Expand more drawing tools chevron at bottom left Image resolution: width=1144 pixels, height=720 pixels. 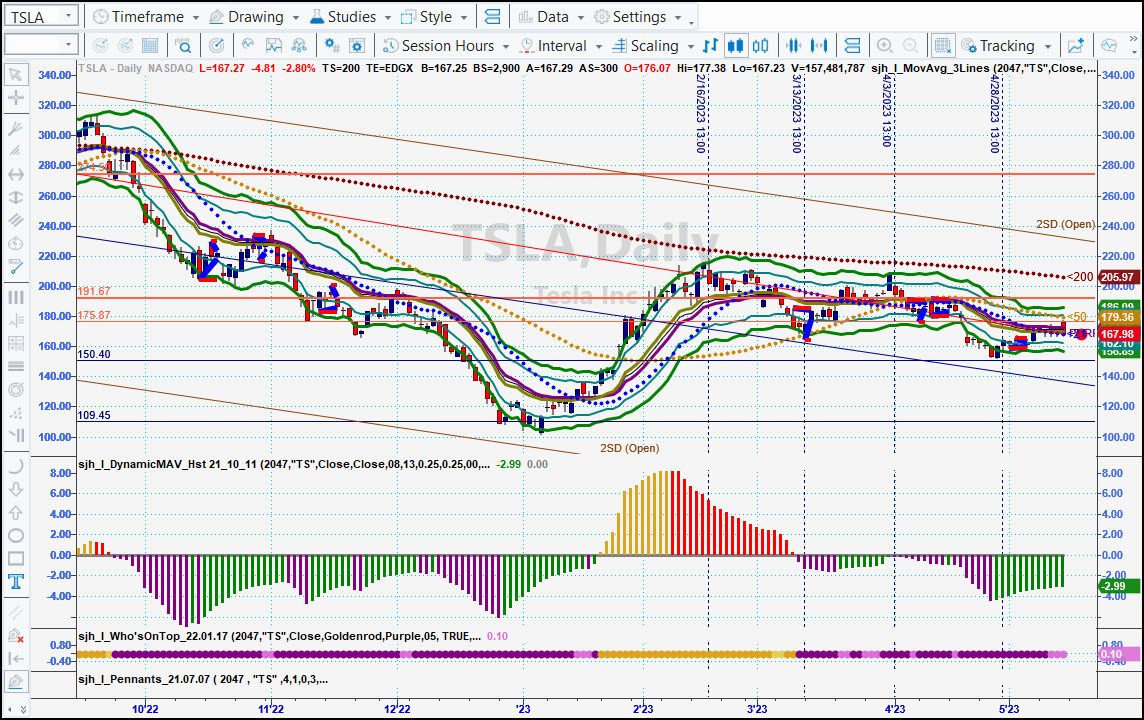23,708
